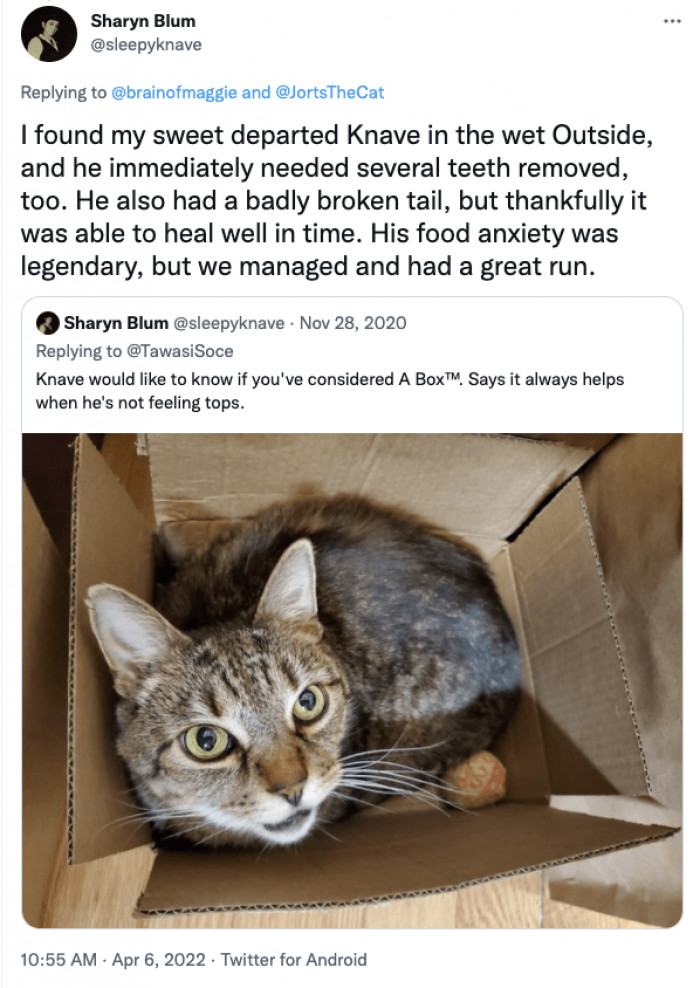Open the Twitter for Android source link
Image resolution: width=700 pixels, height=988 pixels.
[294, 960]
